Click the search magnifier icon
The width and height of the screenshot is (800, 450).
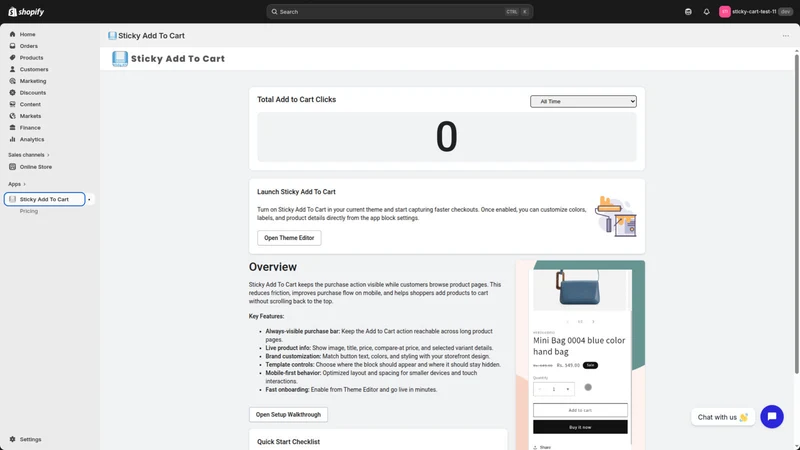274,12
